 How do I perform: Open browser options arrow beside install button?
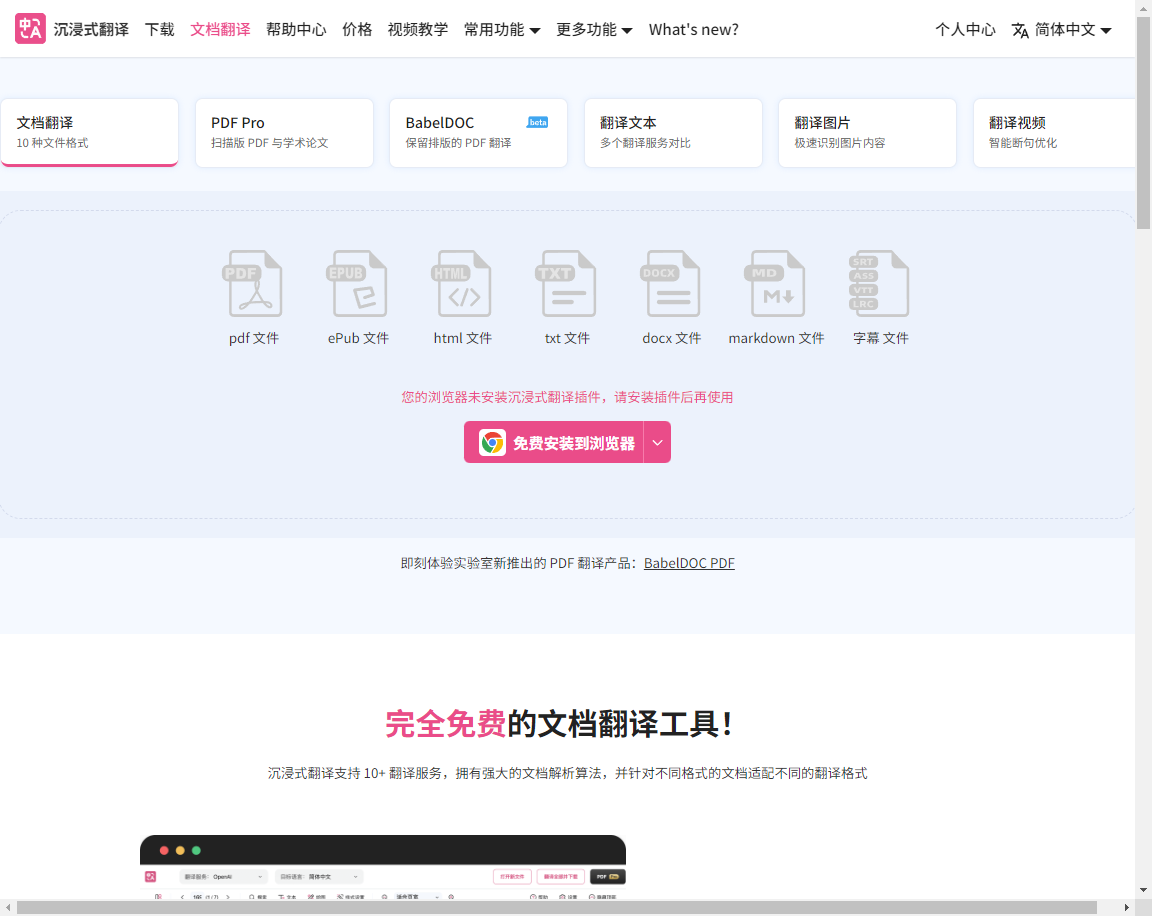point(658,442)
